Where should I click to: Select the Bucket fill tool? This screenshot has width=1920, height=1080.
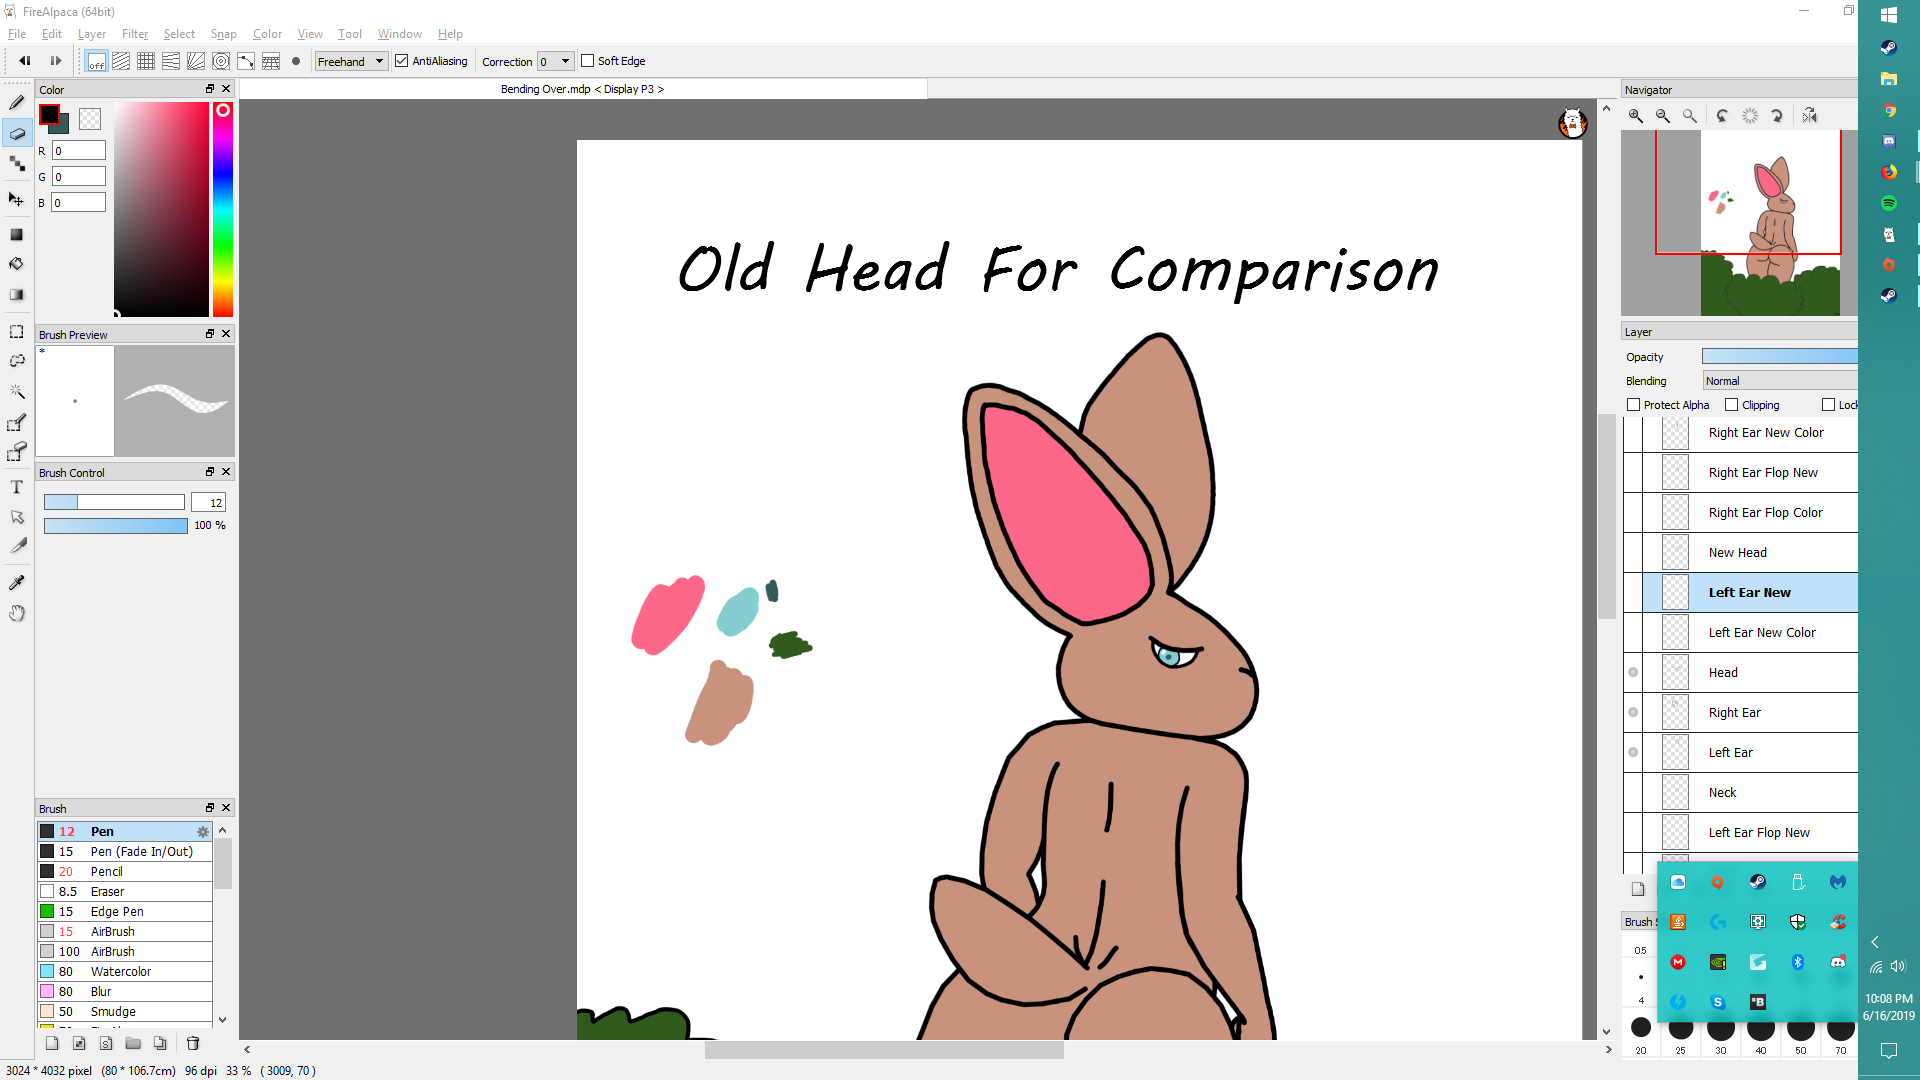point(17,264)
